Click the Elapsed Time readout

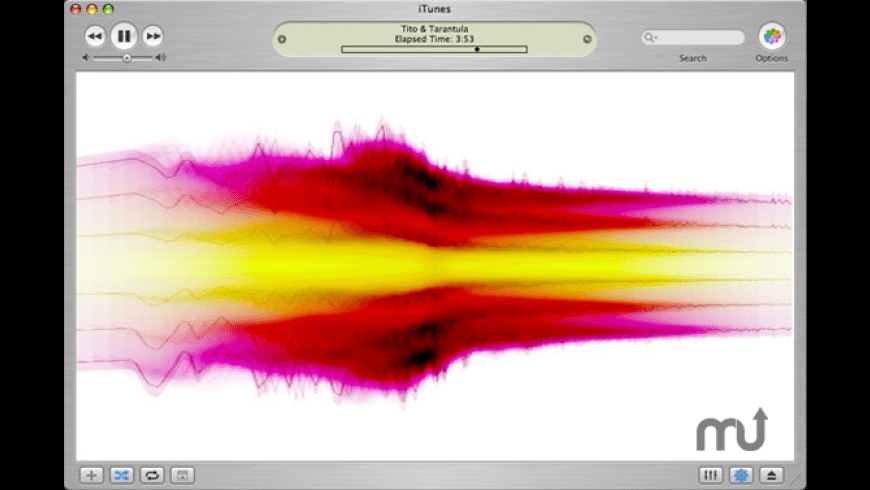(x=434, y=39)
